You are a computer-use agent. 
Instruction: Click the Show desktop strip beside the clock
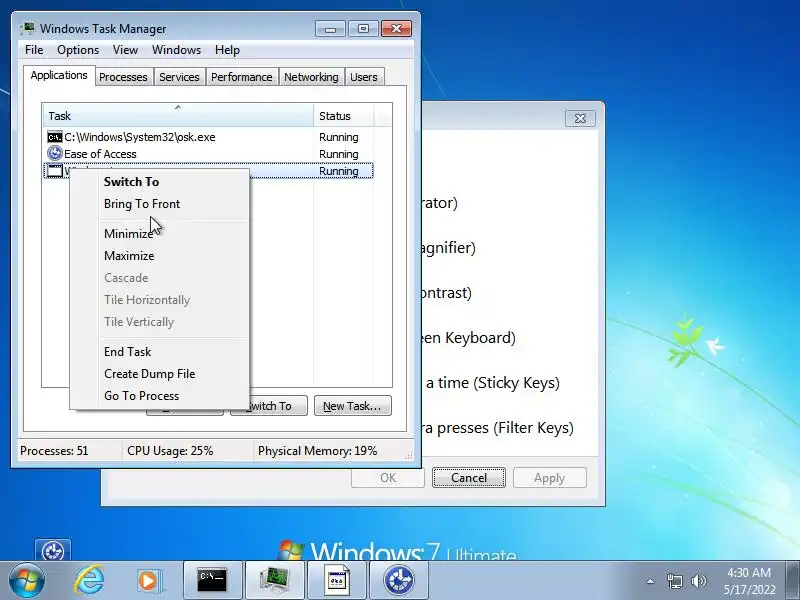pyautogui.click(x=793, y=581)
